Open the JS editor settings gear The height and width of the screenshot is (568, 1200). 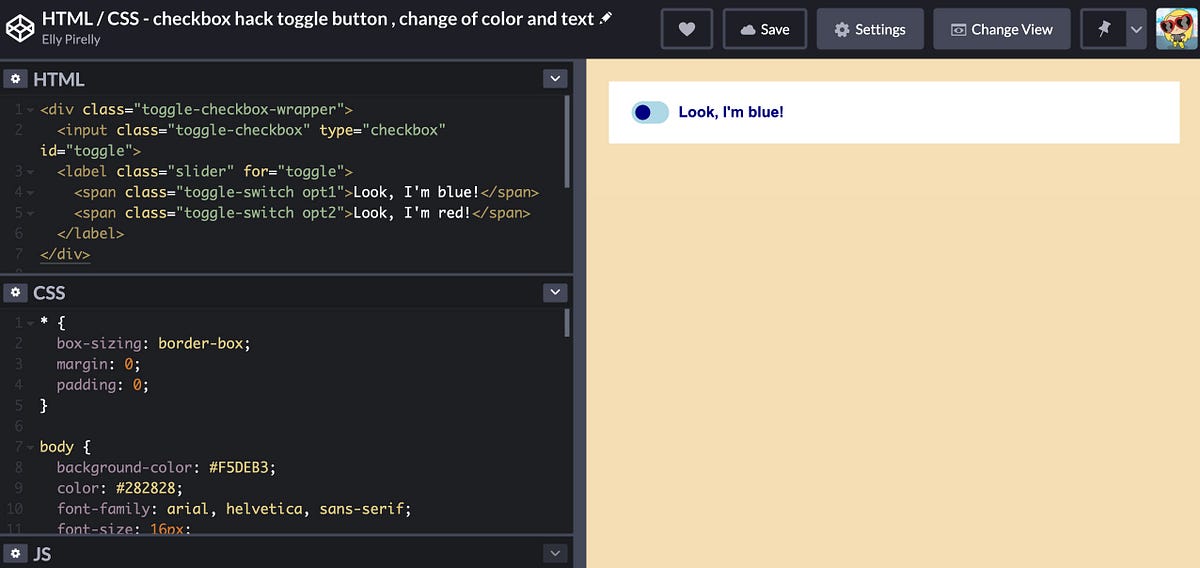click(x=15, y=553)
